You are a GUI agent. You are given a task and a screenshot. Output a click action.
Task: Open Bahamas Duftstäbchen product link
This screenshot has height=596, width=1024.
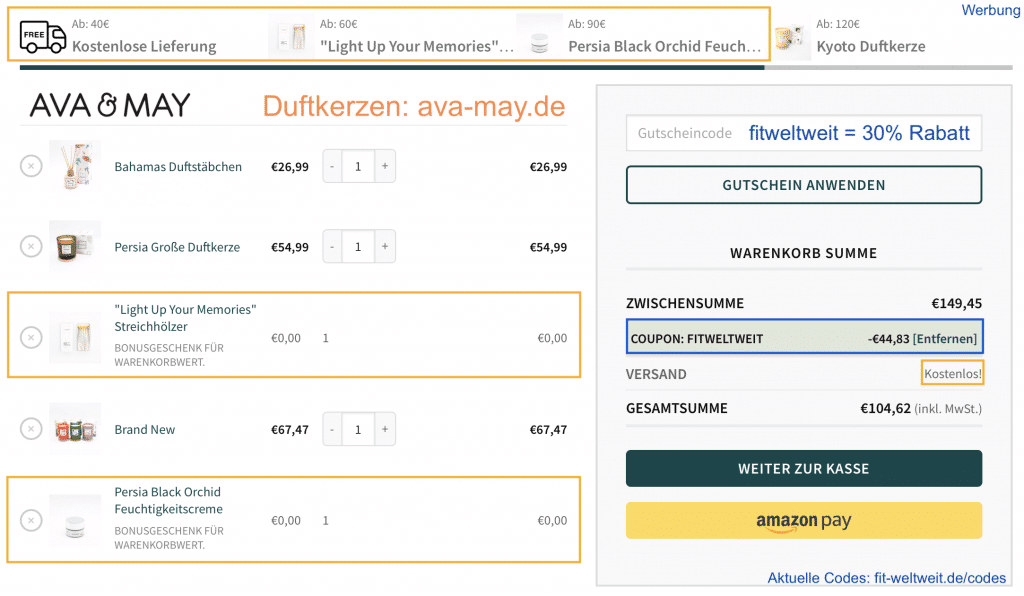(178, 166)
